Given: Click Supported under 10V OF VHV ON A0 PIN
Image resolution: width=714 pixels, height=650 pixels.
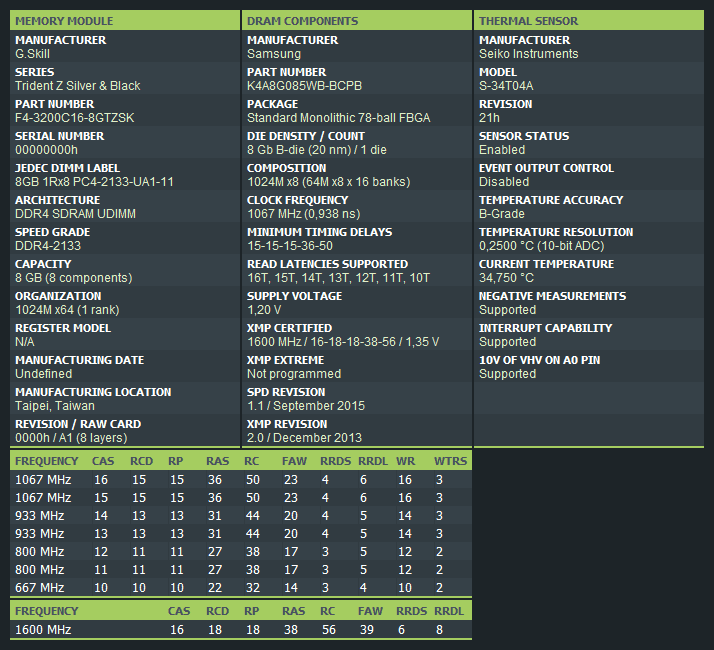Looking at the screenshot, I should [507, 374].
